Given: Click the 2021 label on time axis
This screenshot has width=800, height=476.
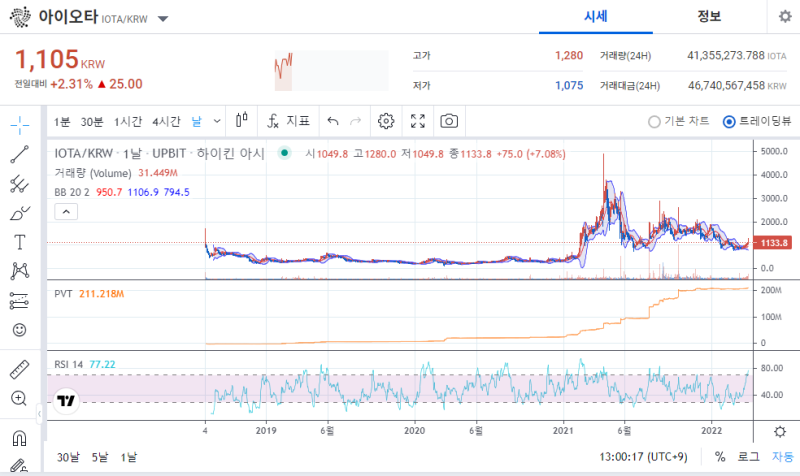Looking at the screenshot, I should [x=563, y=431].
